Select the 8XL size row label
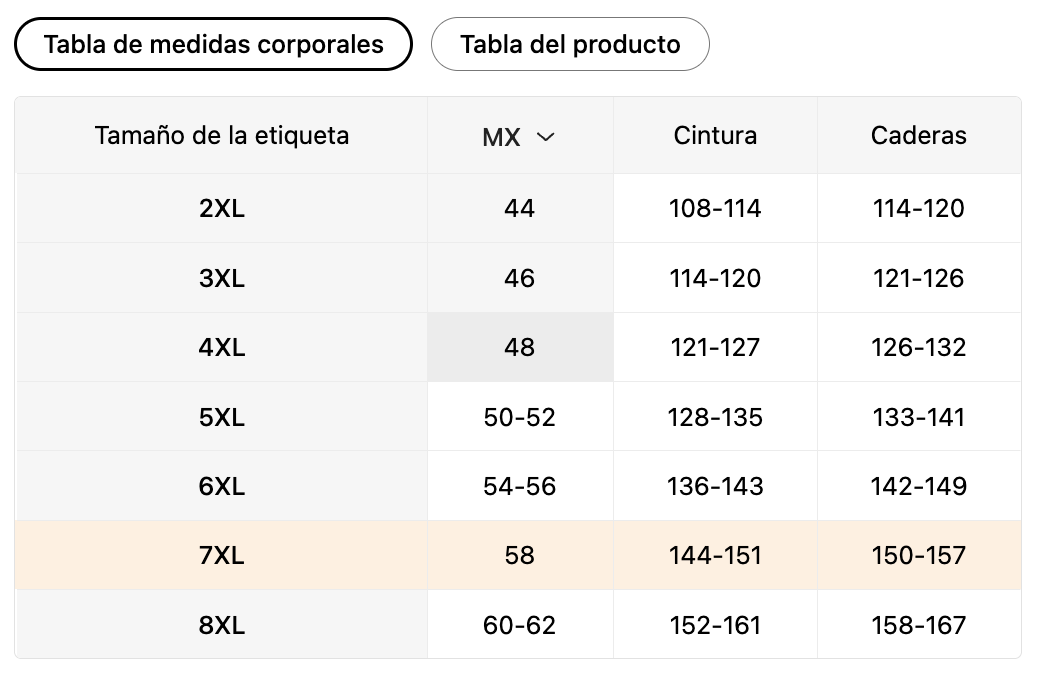The image size is (1046, 680). pos(222,626)
